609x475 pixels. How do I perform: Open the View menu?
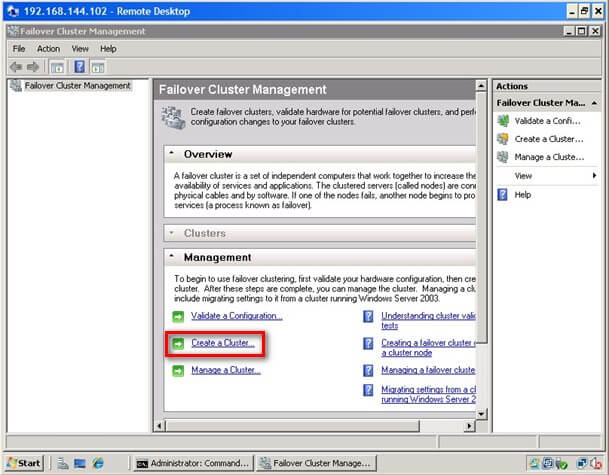pyautogui.click(x=80, y=49)
